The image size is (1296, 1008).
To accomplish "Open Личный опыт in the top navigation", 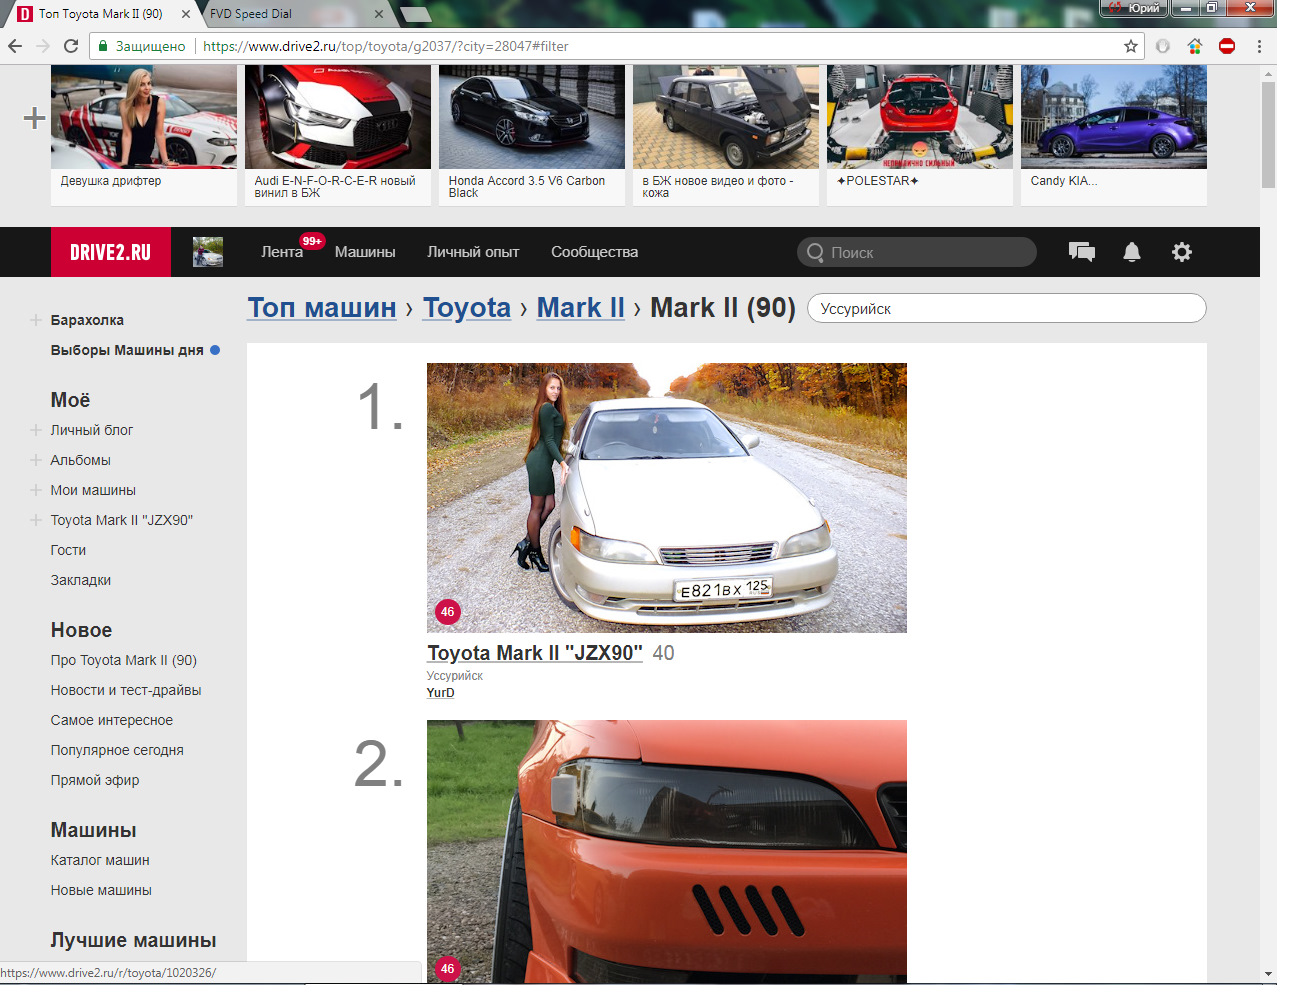I will click(x=473, y=252).
